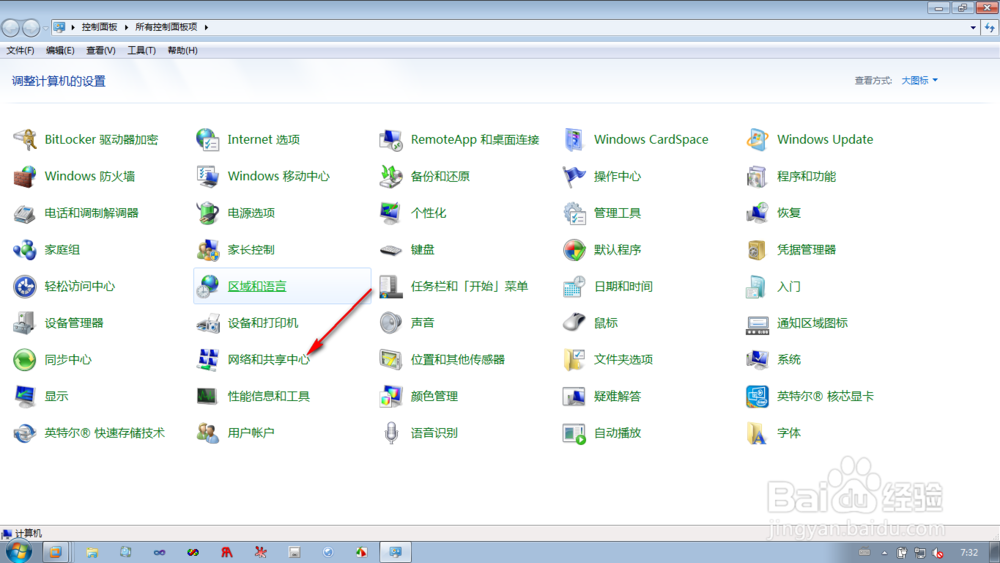Open the 程序和功能 icon
The height and width of the screenshot is (563, 1000).
click(757, 177)
